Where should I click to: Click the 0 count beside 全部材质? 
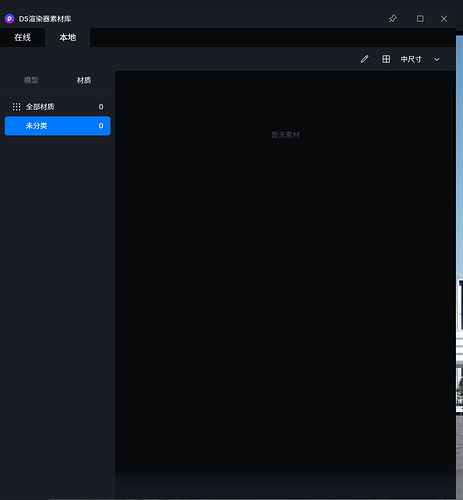click(101, 107)
